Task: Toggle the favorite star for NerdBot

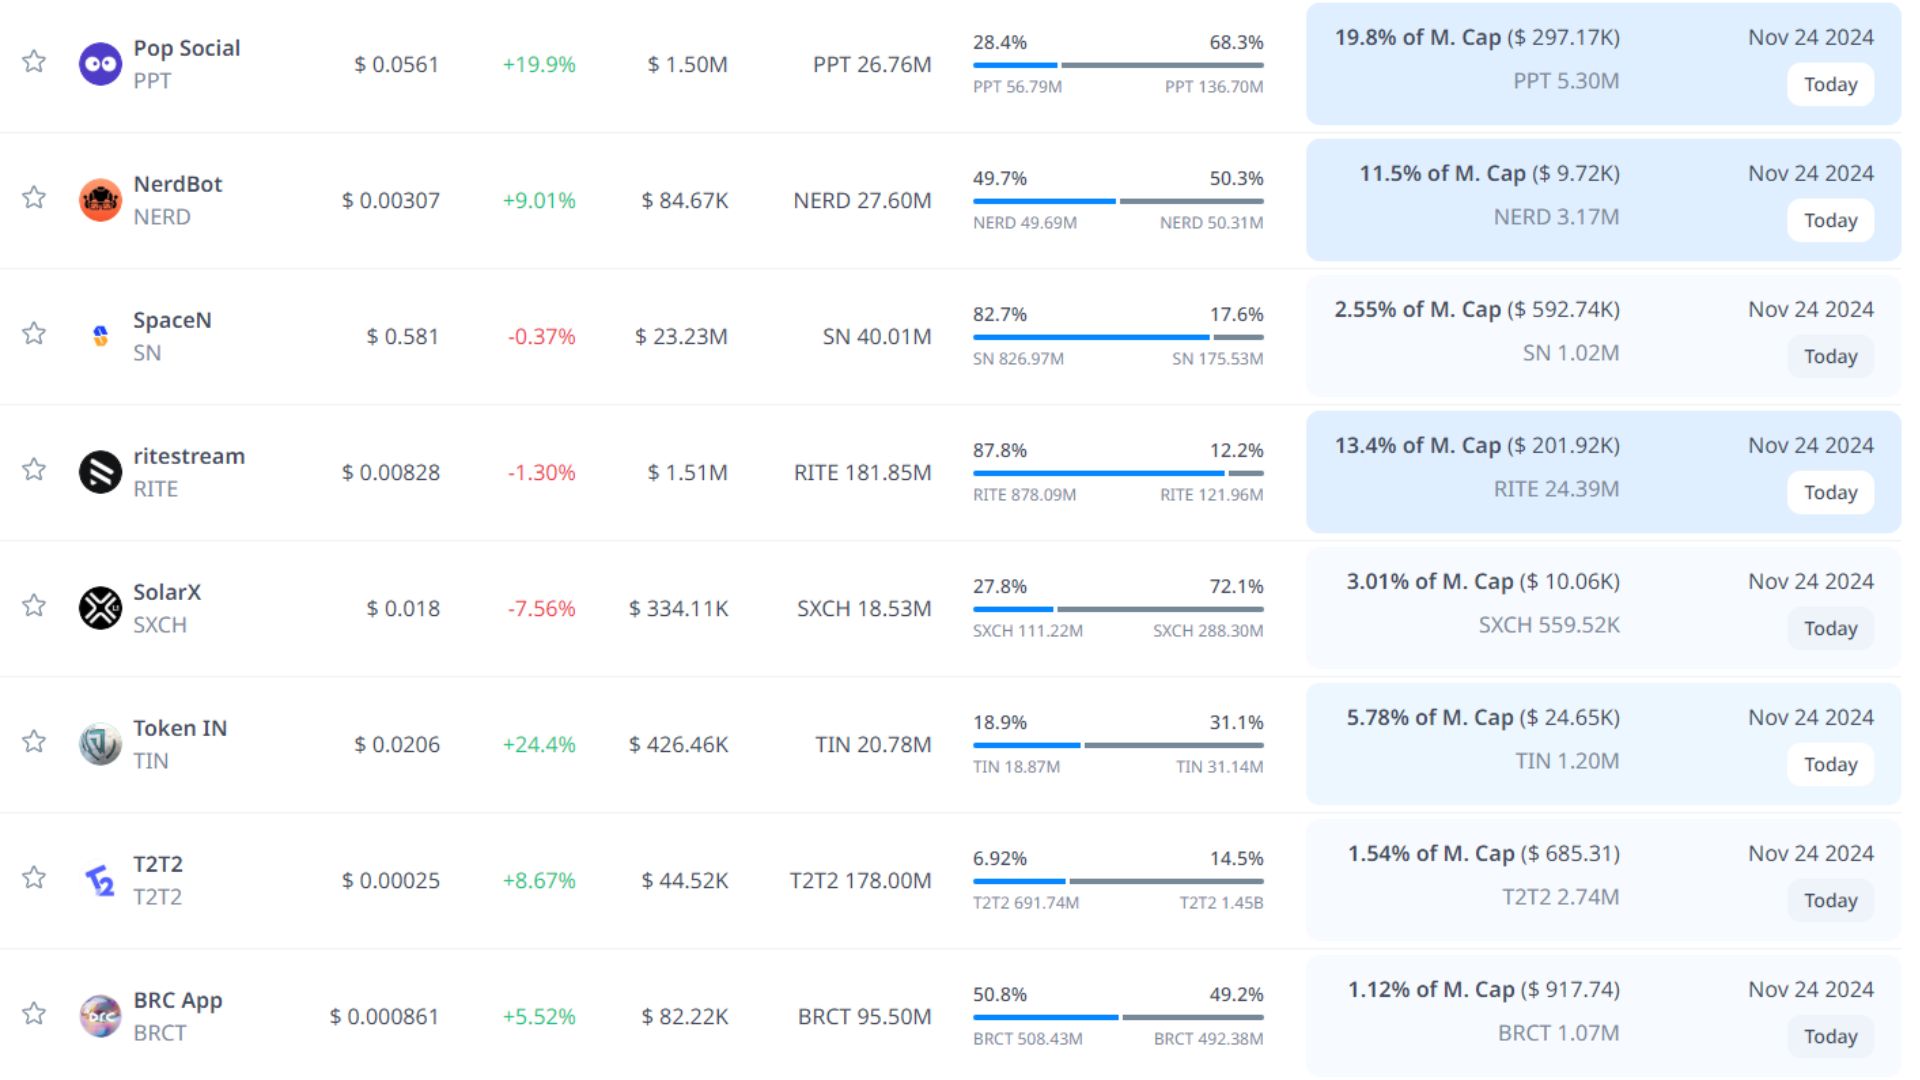Action: coord(34,197)
